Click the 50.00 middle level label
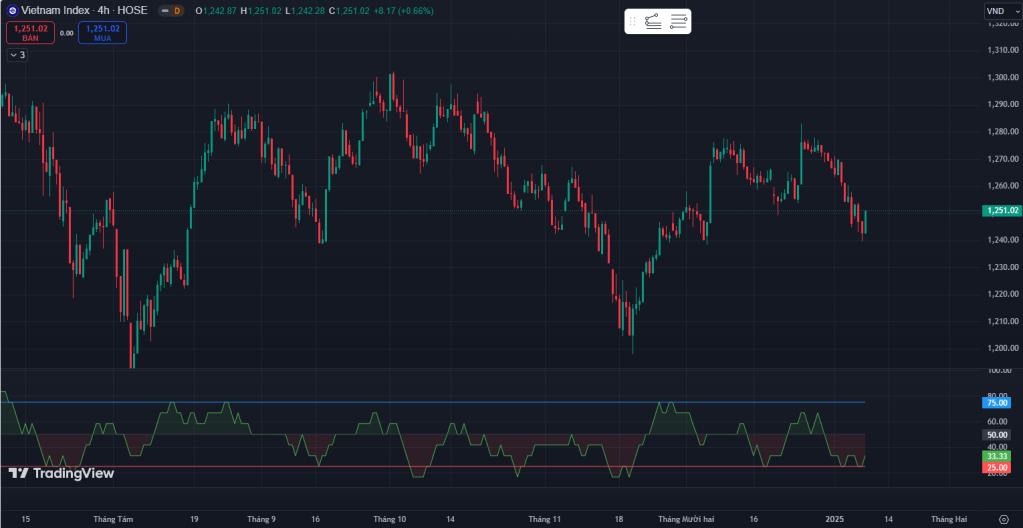The image size is (1023, 528). coord(996,435)
